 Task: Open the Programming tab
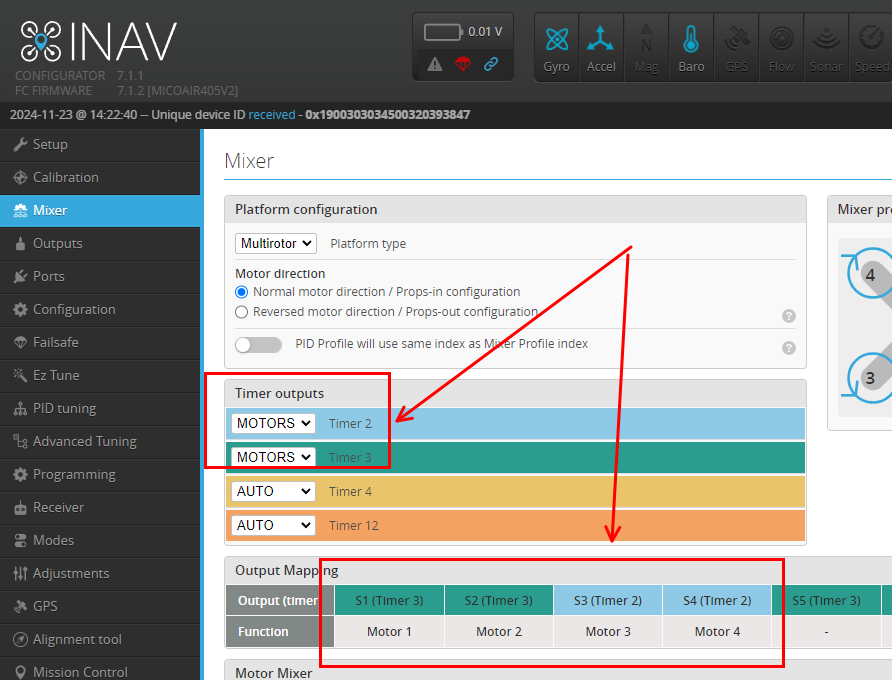pyautogui.click(x=100, y=475)
